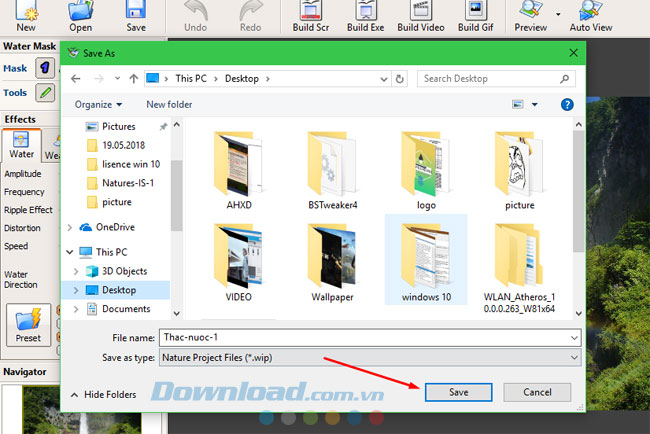Select Mask number 1 button
The height and width of the screenshot is (434, 650).
(45, 68)
